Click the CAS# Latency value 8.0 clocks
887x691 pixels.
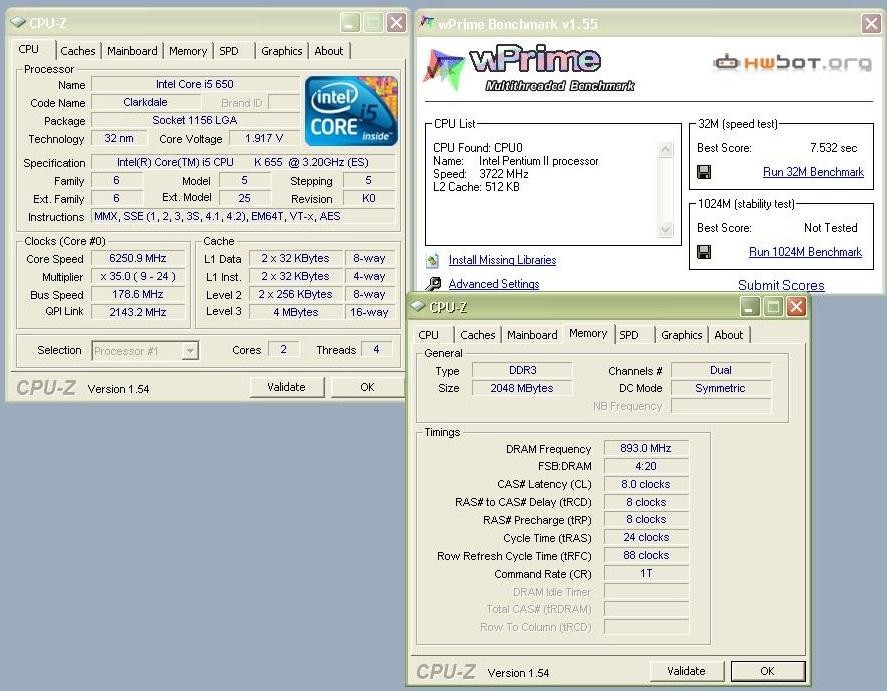(645, 485)
